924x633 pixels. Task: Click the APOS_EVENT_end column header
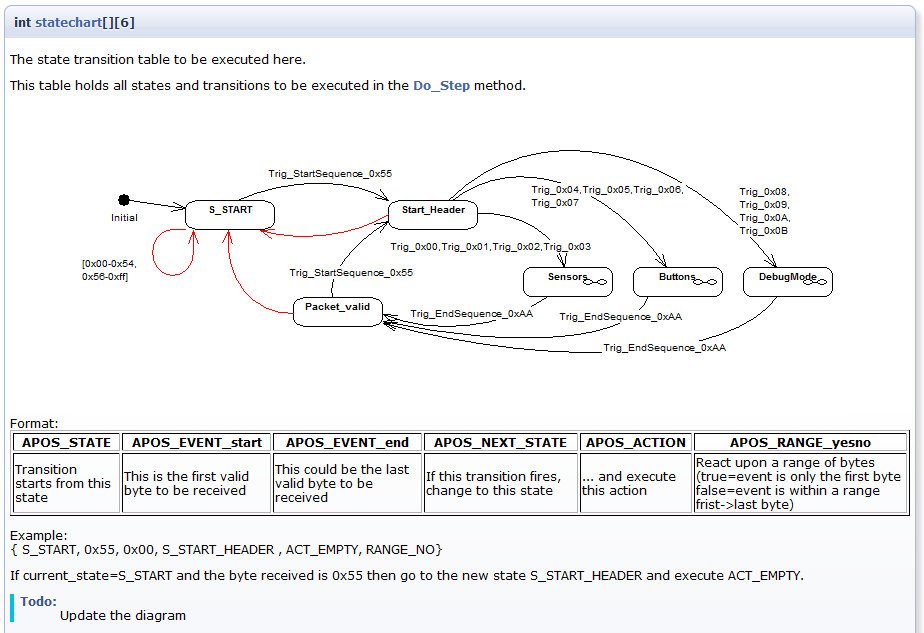pyautogui.click(x=347, y=442)
